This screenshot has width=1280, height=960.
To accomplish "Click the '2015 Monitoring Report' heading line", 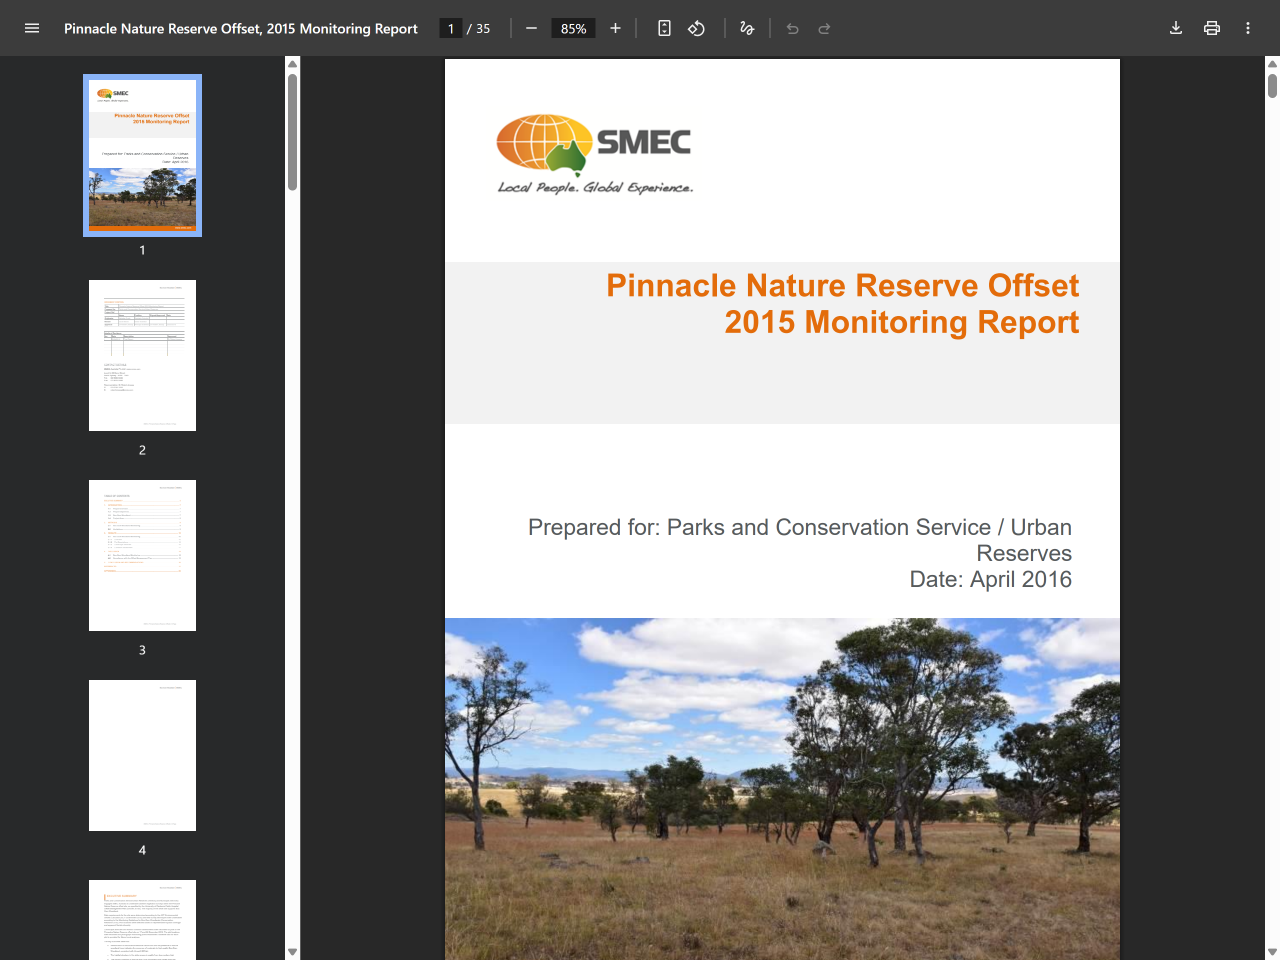I will [902, 323].
